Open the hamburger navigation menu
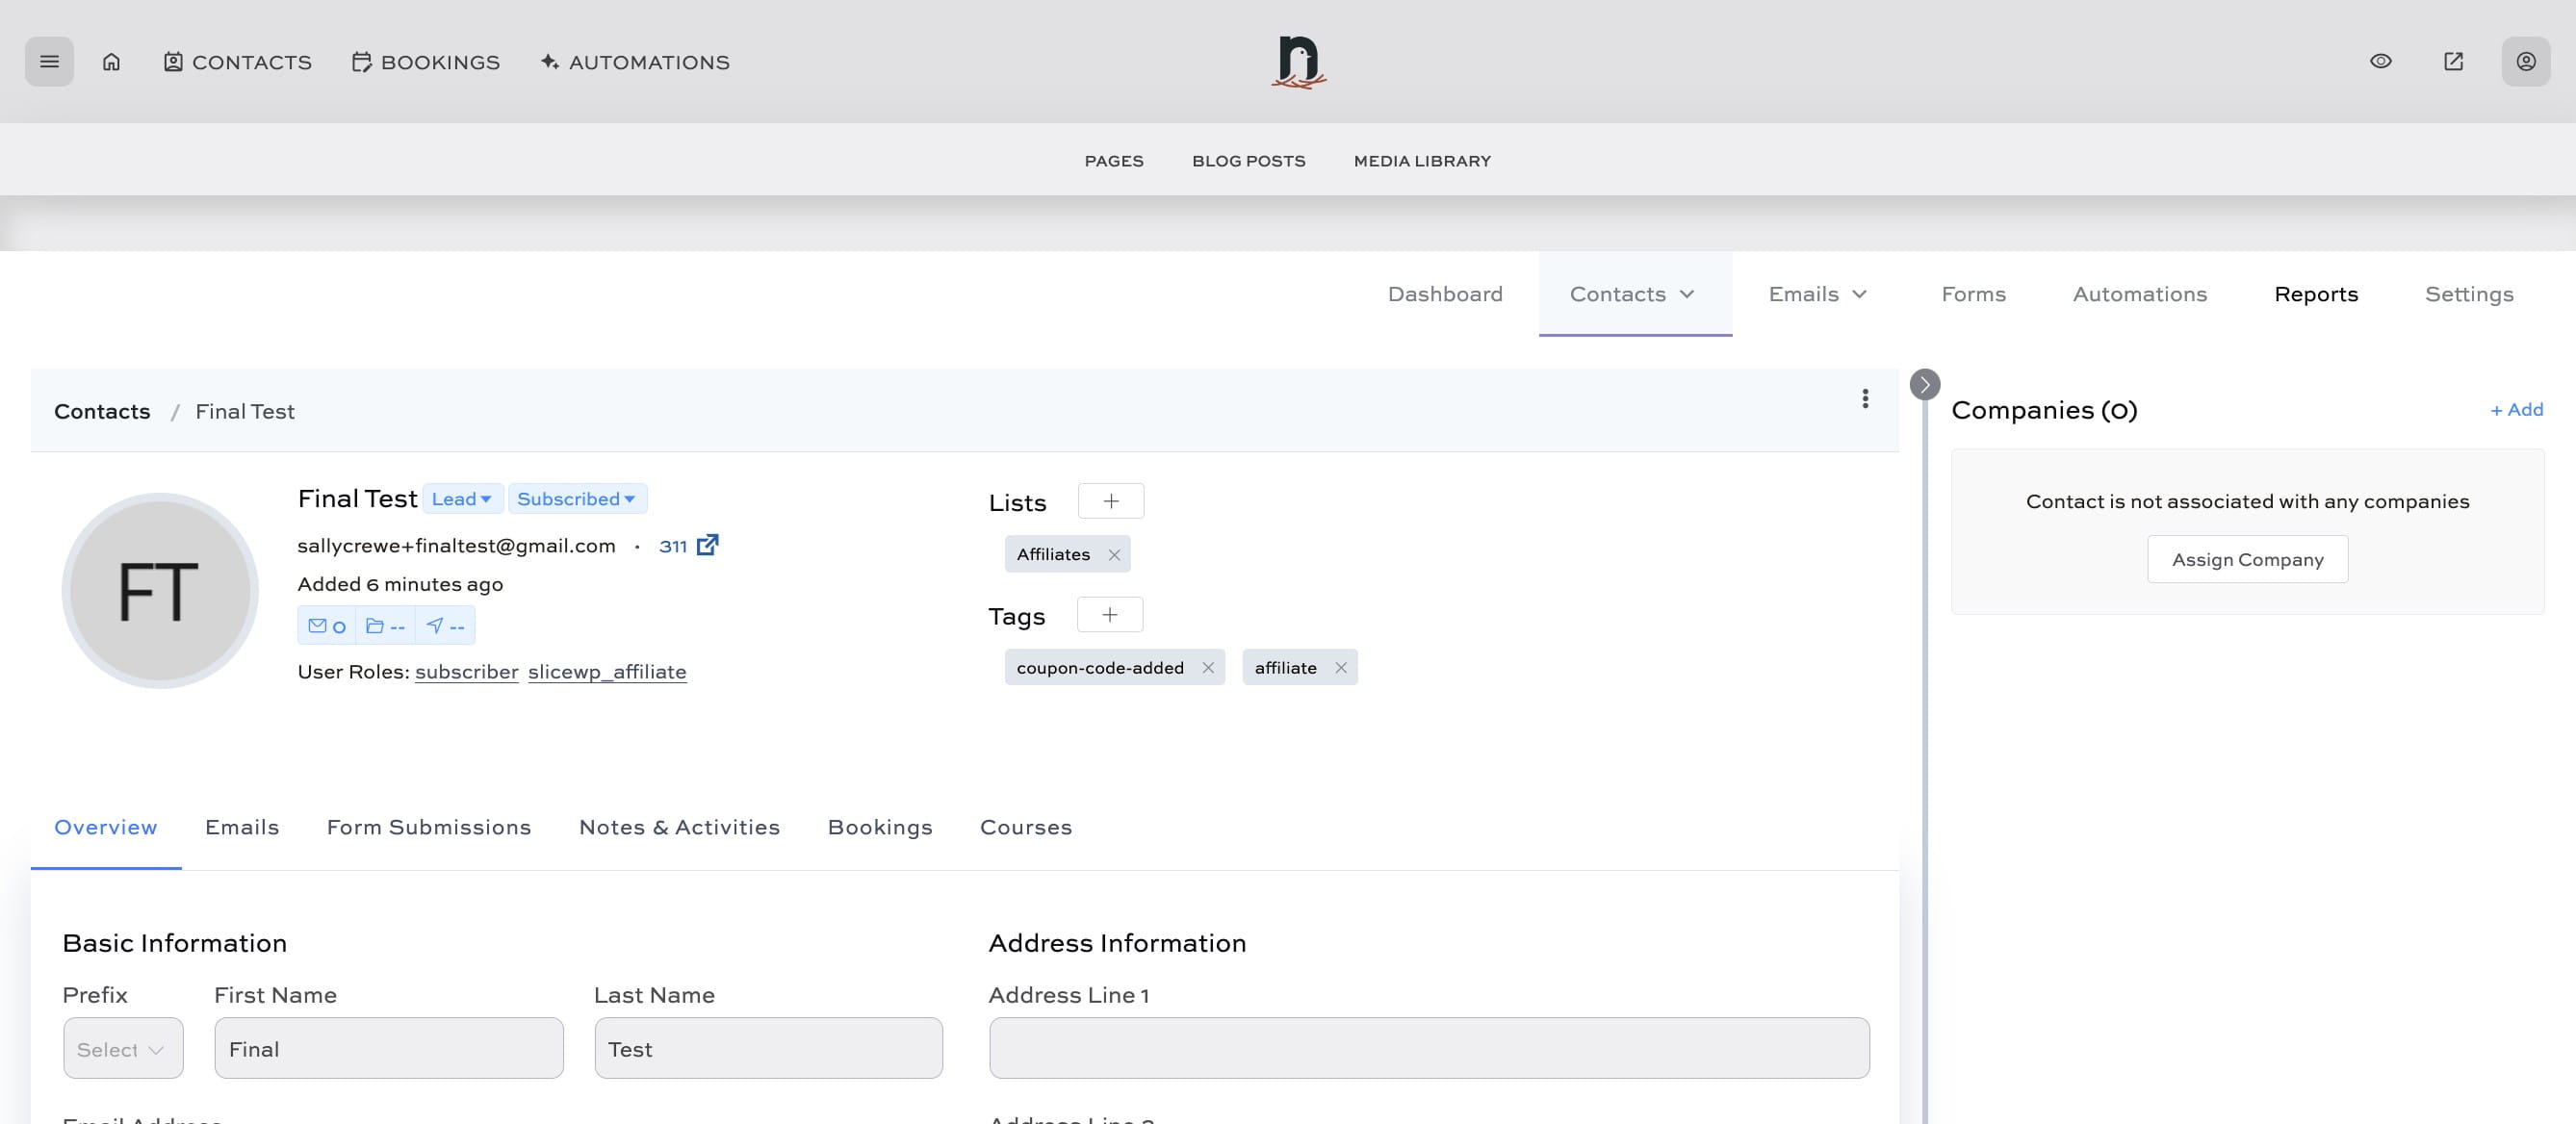The height and width of the screenshot is (1124, 2576). (x=49, y=61)
